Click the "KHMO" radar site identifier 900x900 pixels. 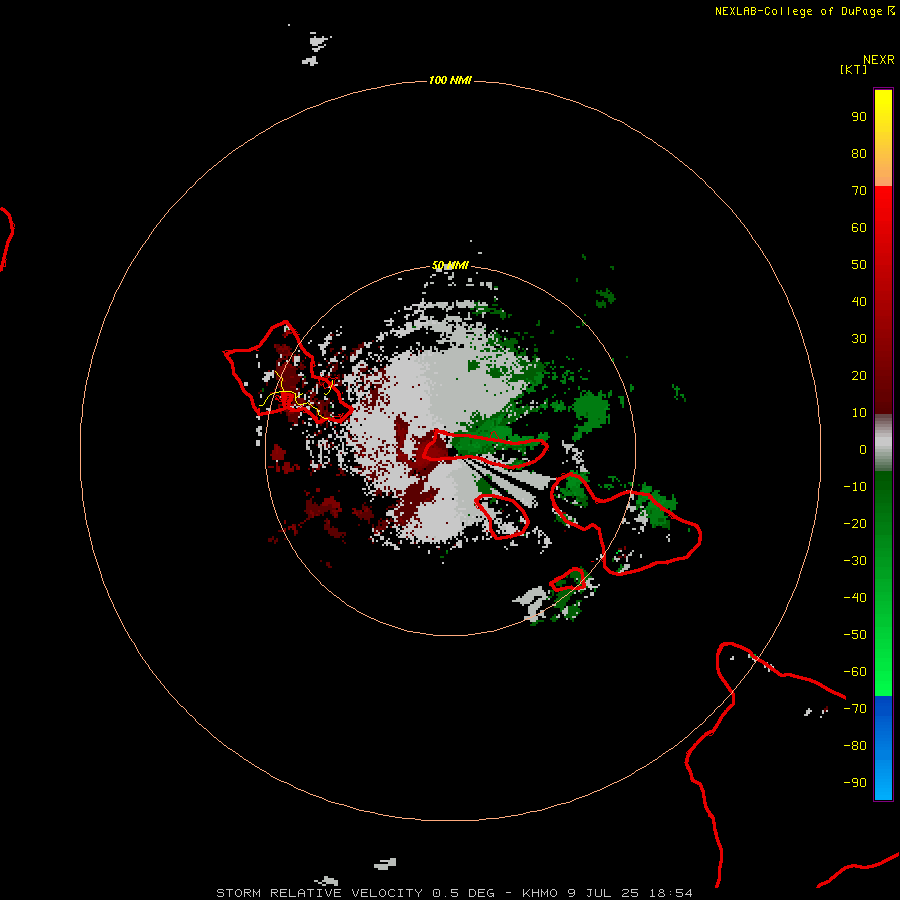click(x=540, y=893)
